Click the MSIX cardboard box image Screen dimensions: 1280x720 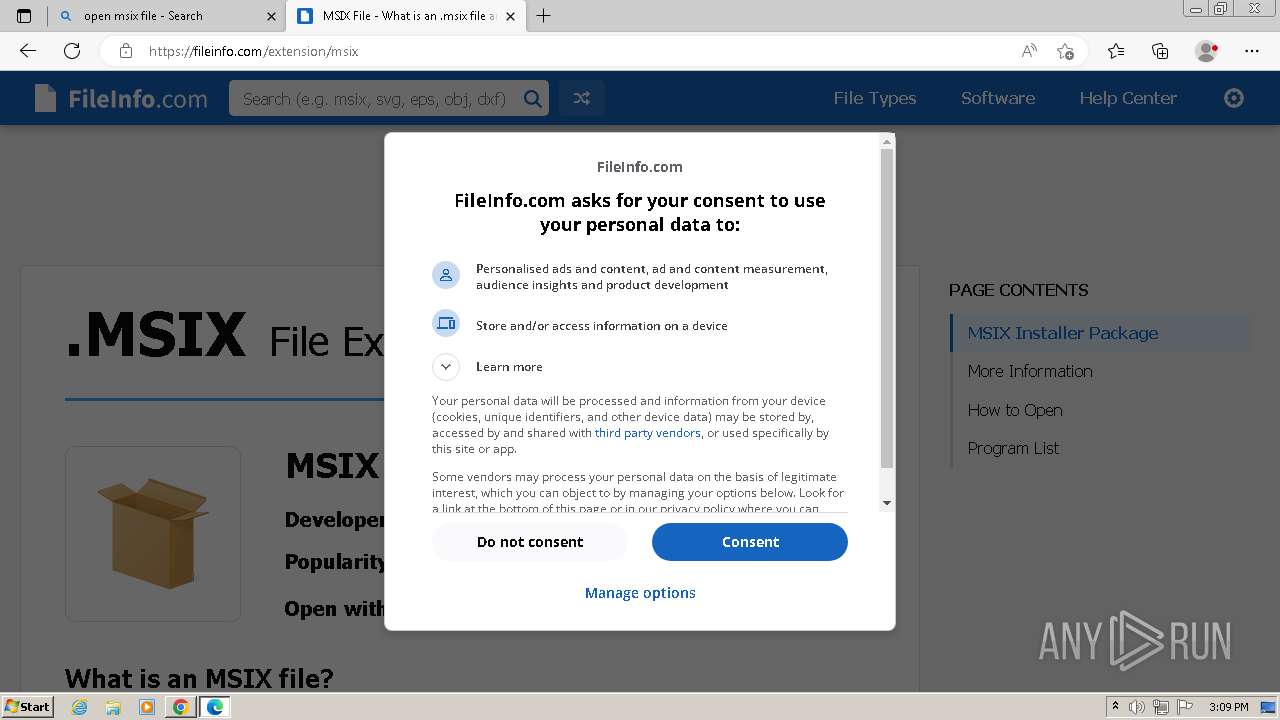[153, 533]
